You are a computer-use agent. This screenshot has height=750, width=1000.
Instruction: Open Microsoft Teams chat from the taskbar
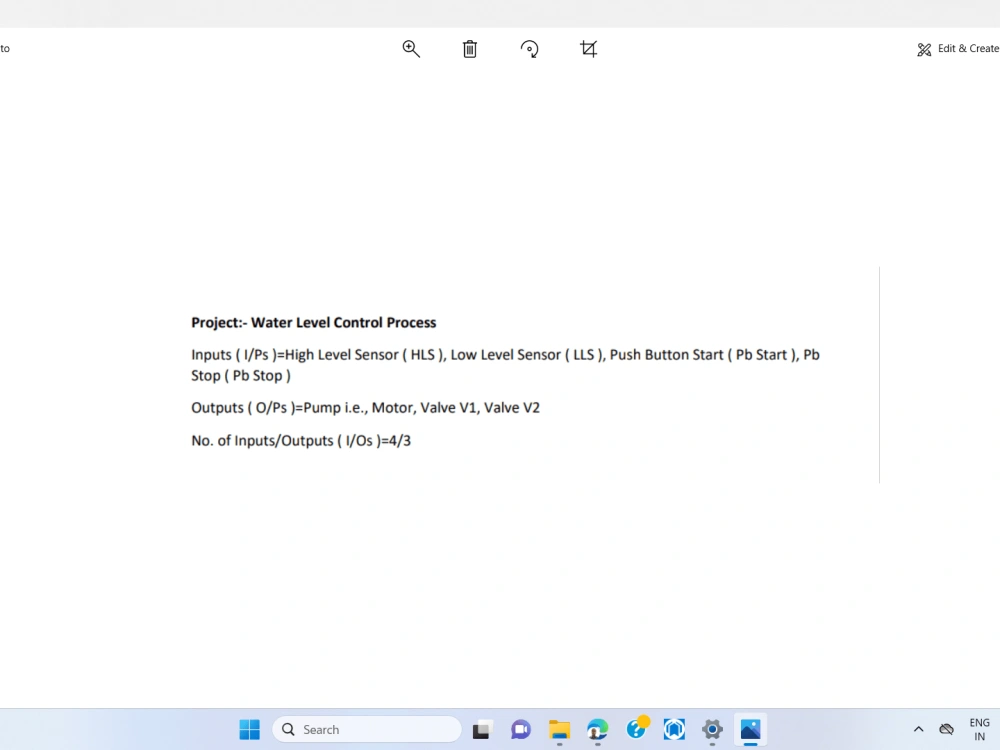pyautogui.click(x=520, y=729)
